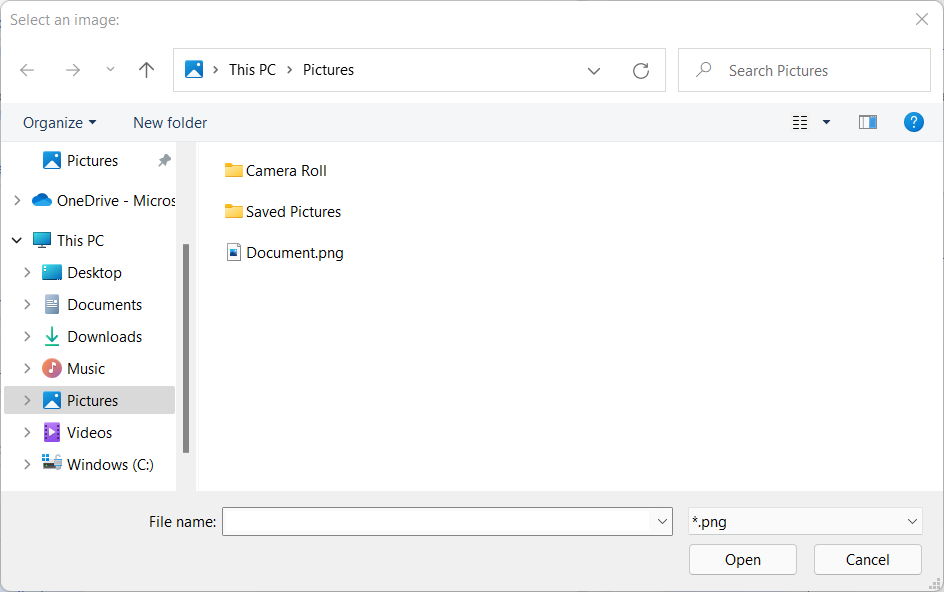This screenshot has height=592, width=944.
Task: Expand the OneDrive tree node
Action: pyautogui.click(x=17, y=200)
